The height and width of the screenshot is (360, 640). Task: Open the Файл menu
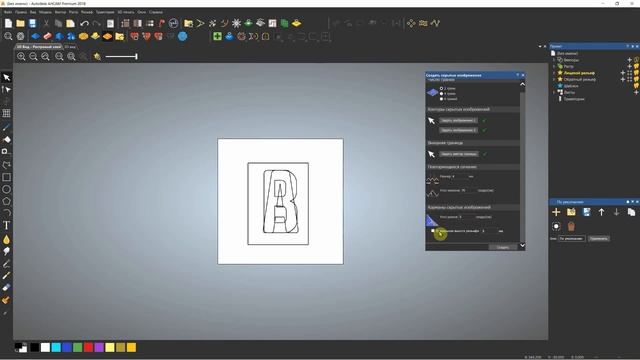click(x=8, y=12)
